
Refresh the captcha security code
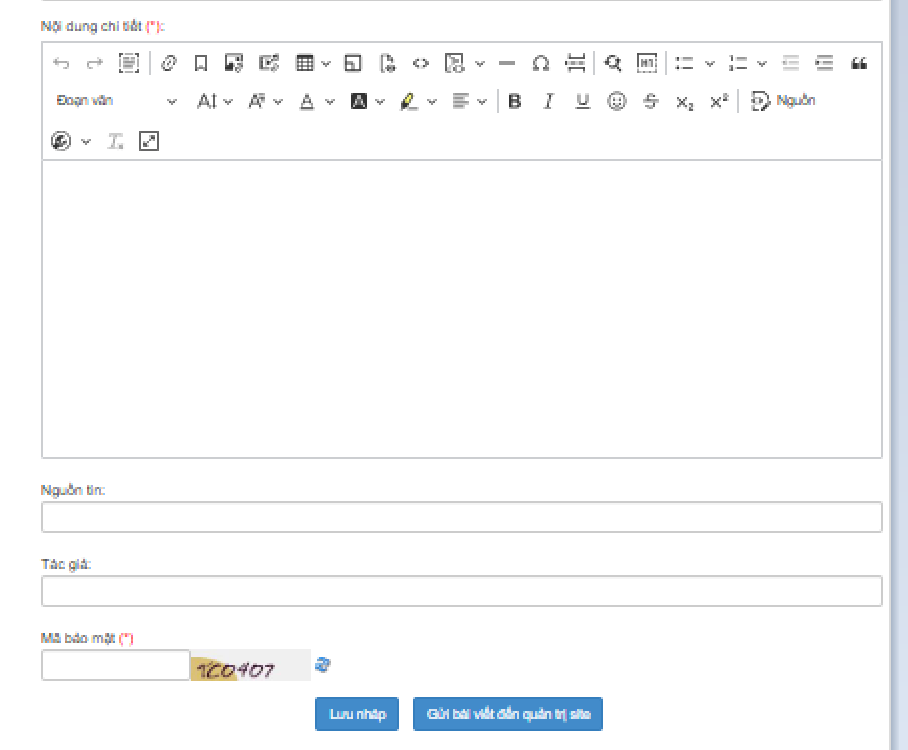pyautogui.click(x=323, y=665)
